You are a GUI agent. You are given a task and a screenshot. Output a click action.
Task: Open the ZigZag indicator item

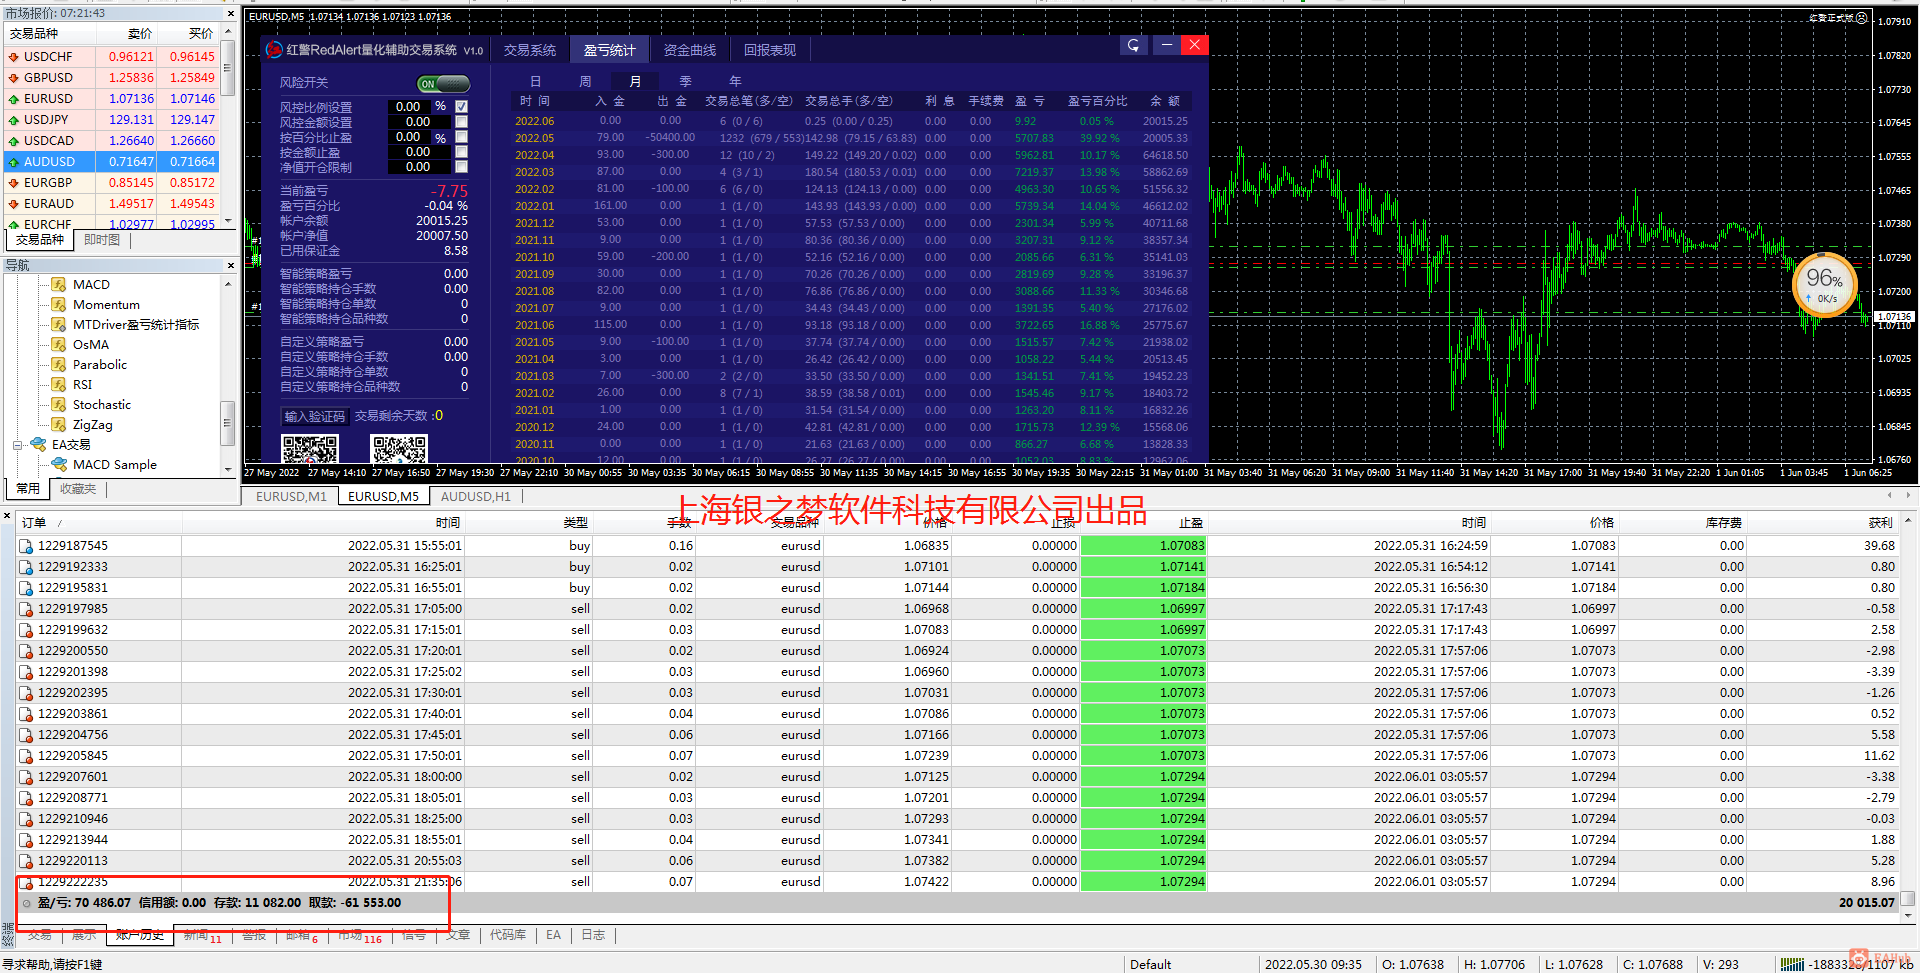(92, 425)
